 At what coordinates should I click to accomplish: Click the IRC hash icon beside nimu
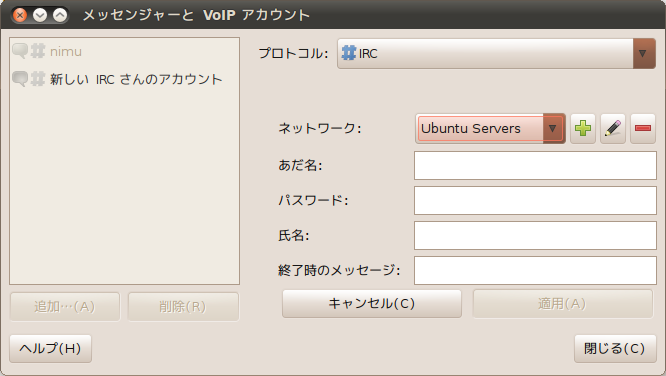click(x=38, y=51)
